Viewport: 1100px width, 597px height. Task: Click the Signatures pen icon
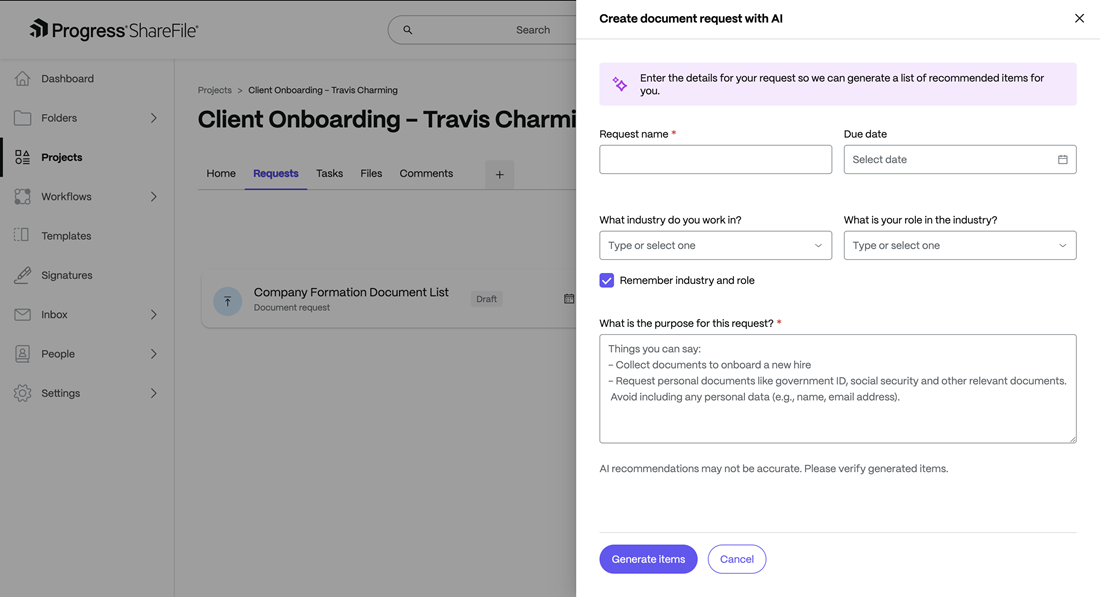pos(22,275)
